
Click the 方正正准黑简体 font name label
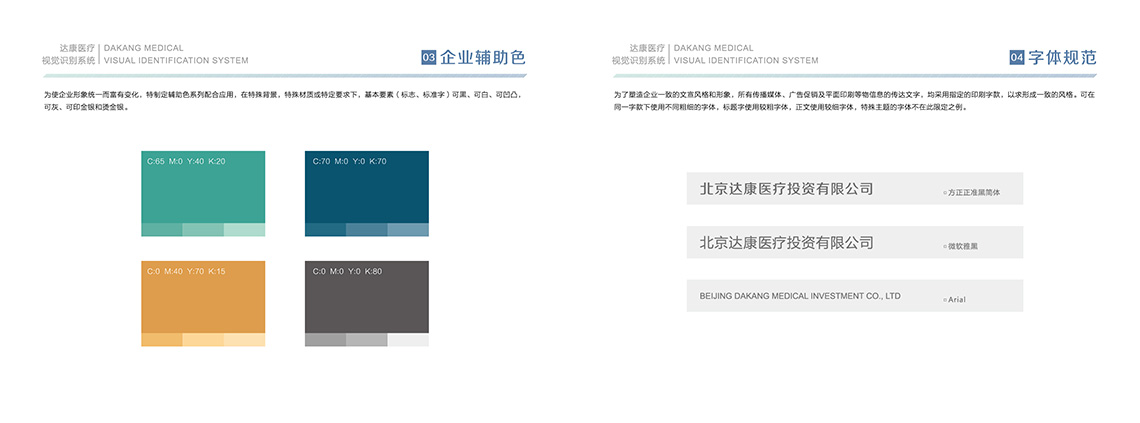(x=975, y=193)
